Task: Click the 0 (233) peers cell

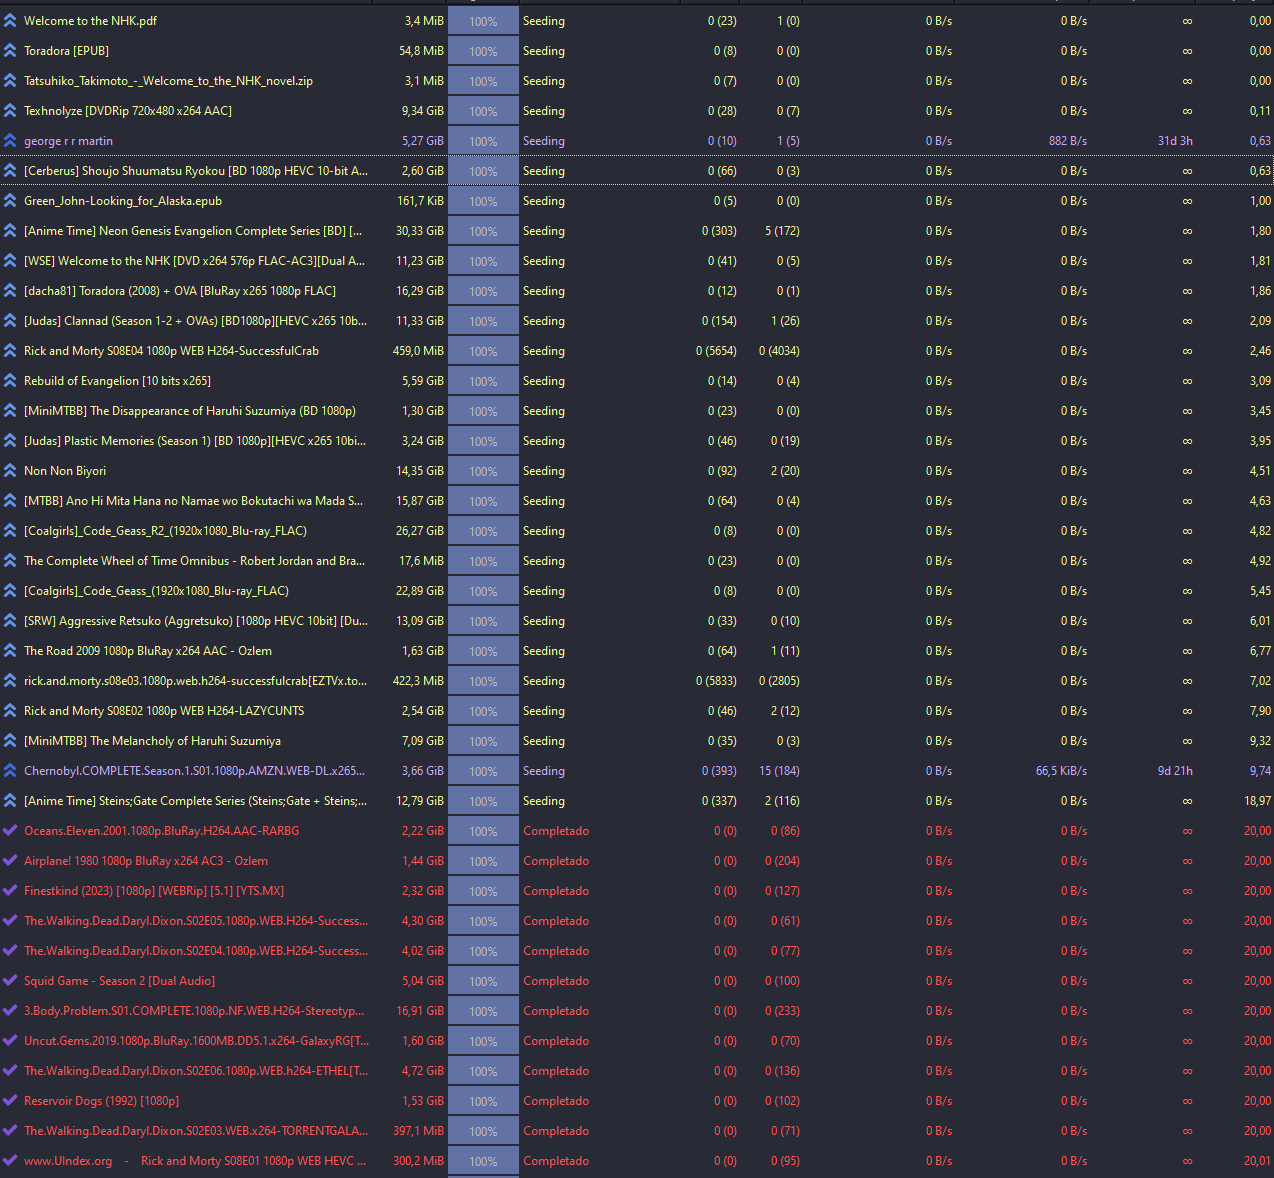Action: click(782, 1011)
